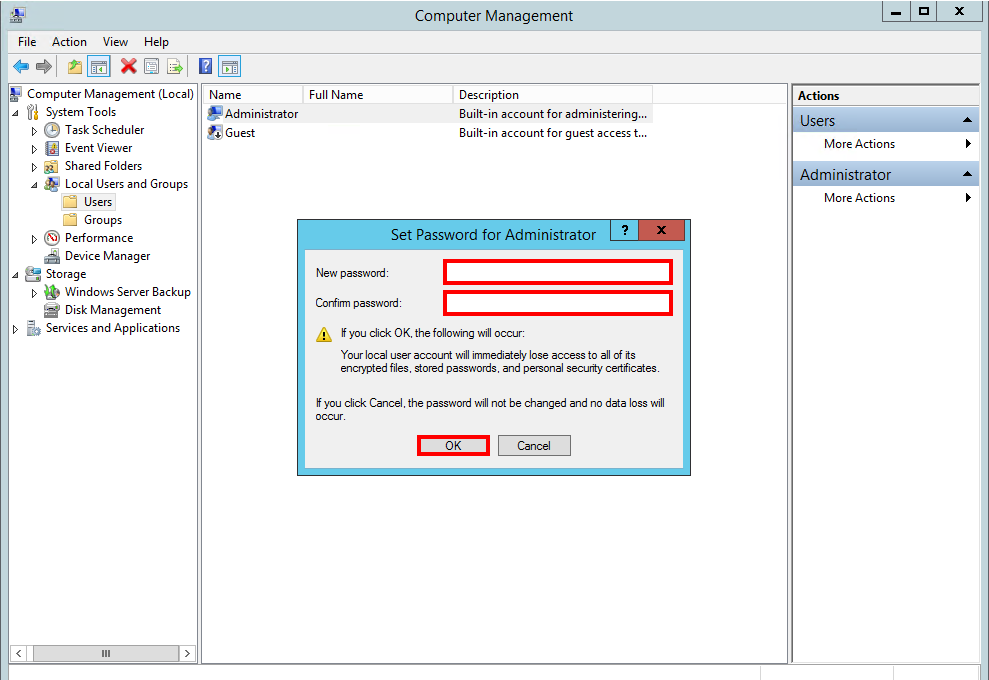Expand the Windows Server Backup node
This screenshot has width=989, height=680.
pos(34,293)
